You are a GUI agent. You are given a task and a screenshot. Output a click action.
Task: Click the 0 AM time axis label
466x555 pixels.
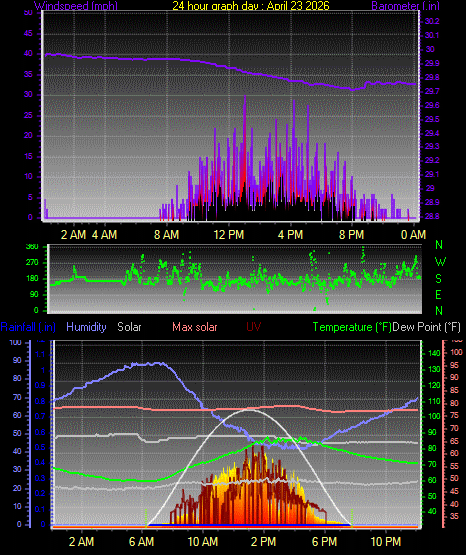click(413, 234)
